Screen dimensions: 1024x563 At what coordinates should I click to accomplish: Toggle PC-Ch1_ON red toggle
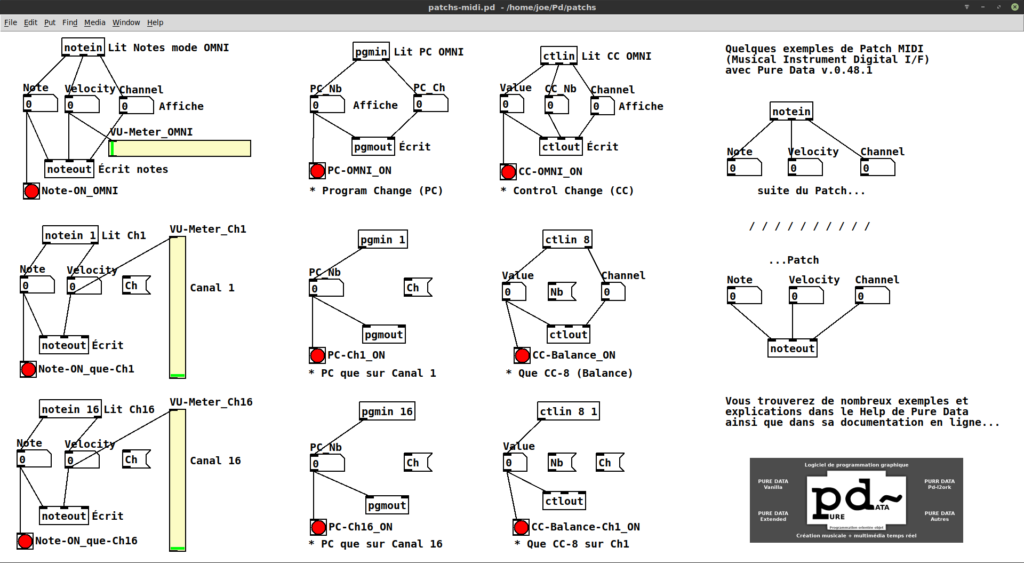pyautogui.click(x=317, y=355)
